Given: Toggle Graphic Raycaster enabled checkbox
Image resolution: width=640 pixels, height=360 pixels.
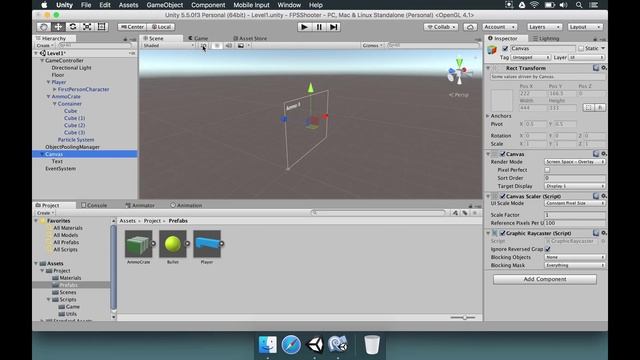Looking at the screenshot, I should point(502,233).
